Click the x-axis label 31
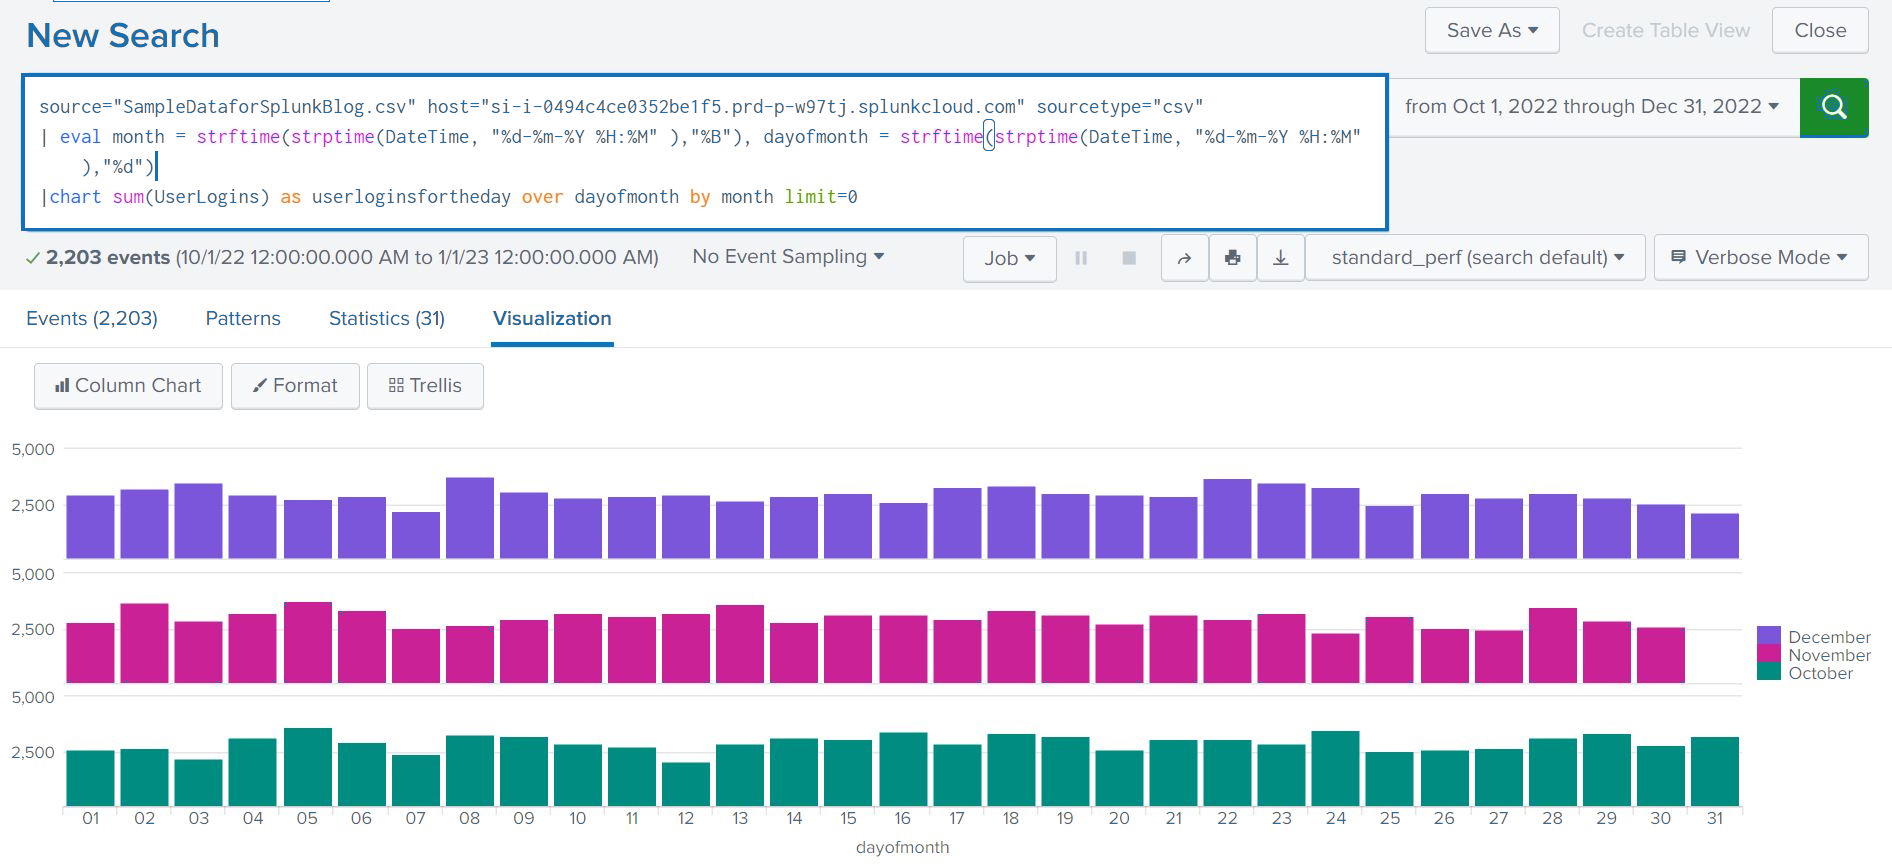Screen dimensions: 1892x866 [x=1715, y=818]
